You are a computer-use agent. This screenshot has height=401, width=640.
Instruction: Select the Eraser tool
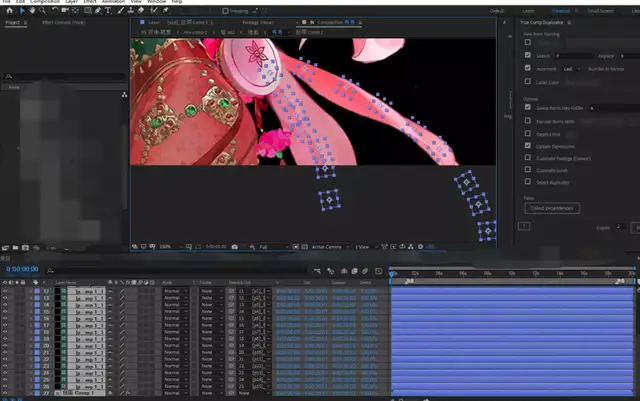coord(141,11)
